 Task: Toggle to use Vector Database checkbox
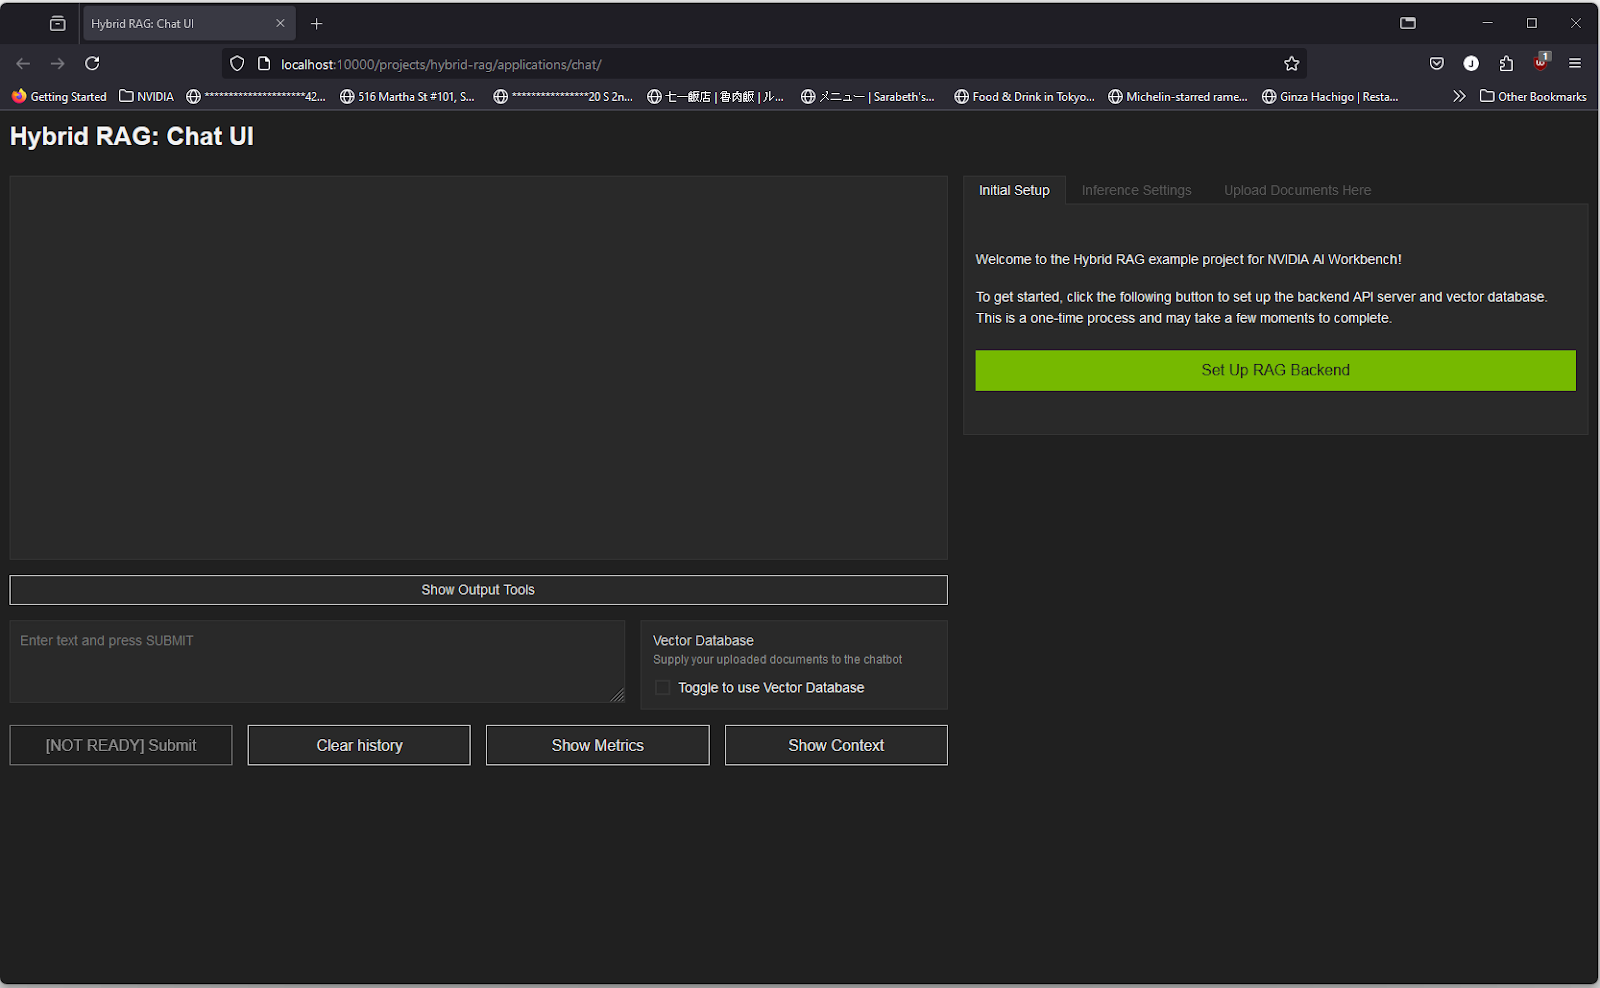pos(662,688)
